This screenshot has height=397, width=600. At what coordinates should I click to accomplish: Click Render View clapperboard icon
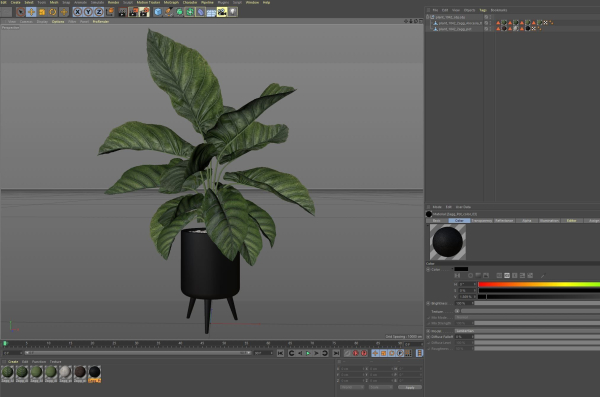(122, 12)
